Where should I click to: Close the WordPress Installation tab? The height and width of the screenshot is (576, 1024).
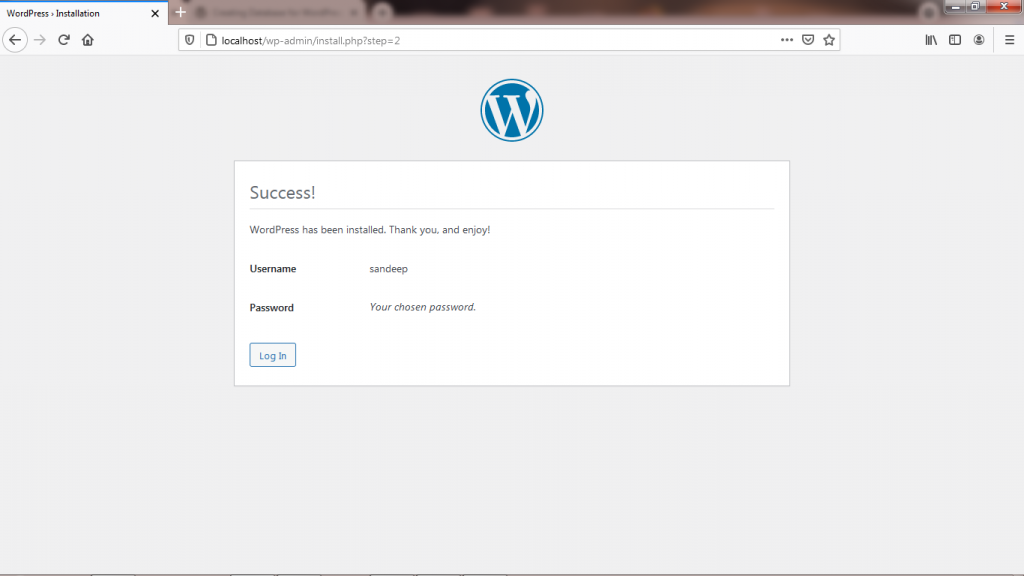(155, 13)
